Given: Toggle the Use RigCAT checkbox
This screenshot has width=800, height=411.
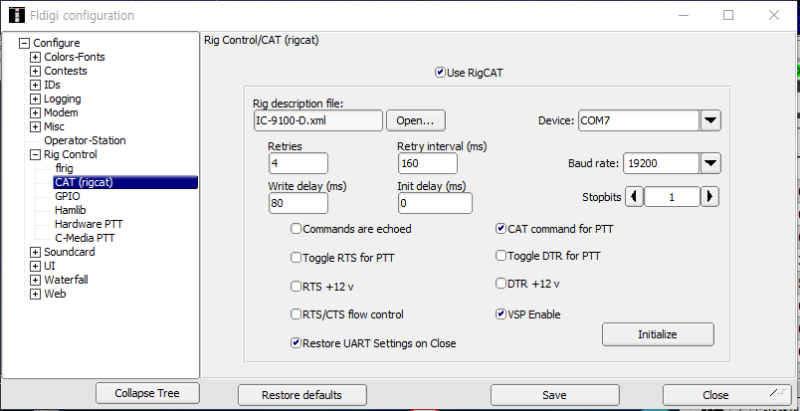Looking at the screenshot, I should point(440,72).
